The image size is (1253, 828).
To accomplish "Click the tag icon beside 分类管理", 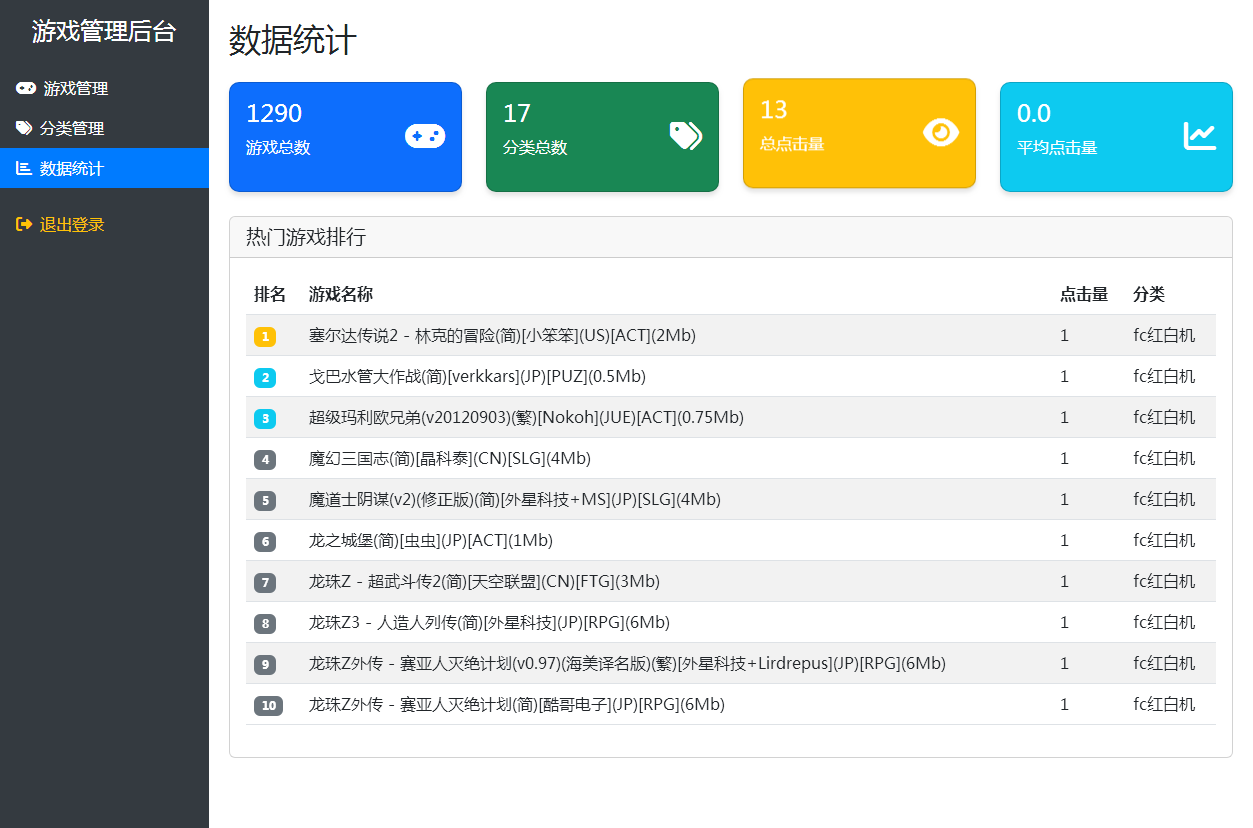I will [x=26, y=128].
